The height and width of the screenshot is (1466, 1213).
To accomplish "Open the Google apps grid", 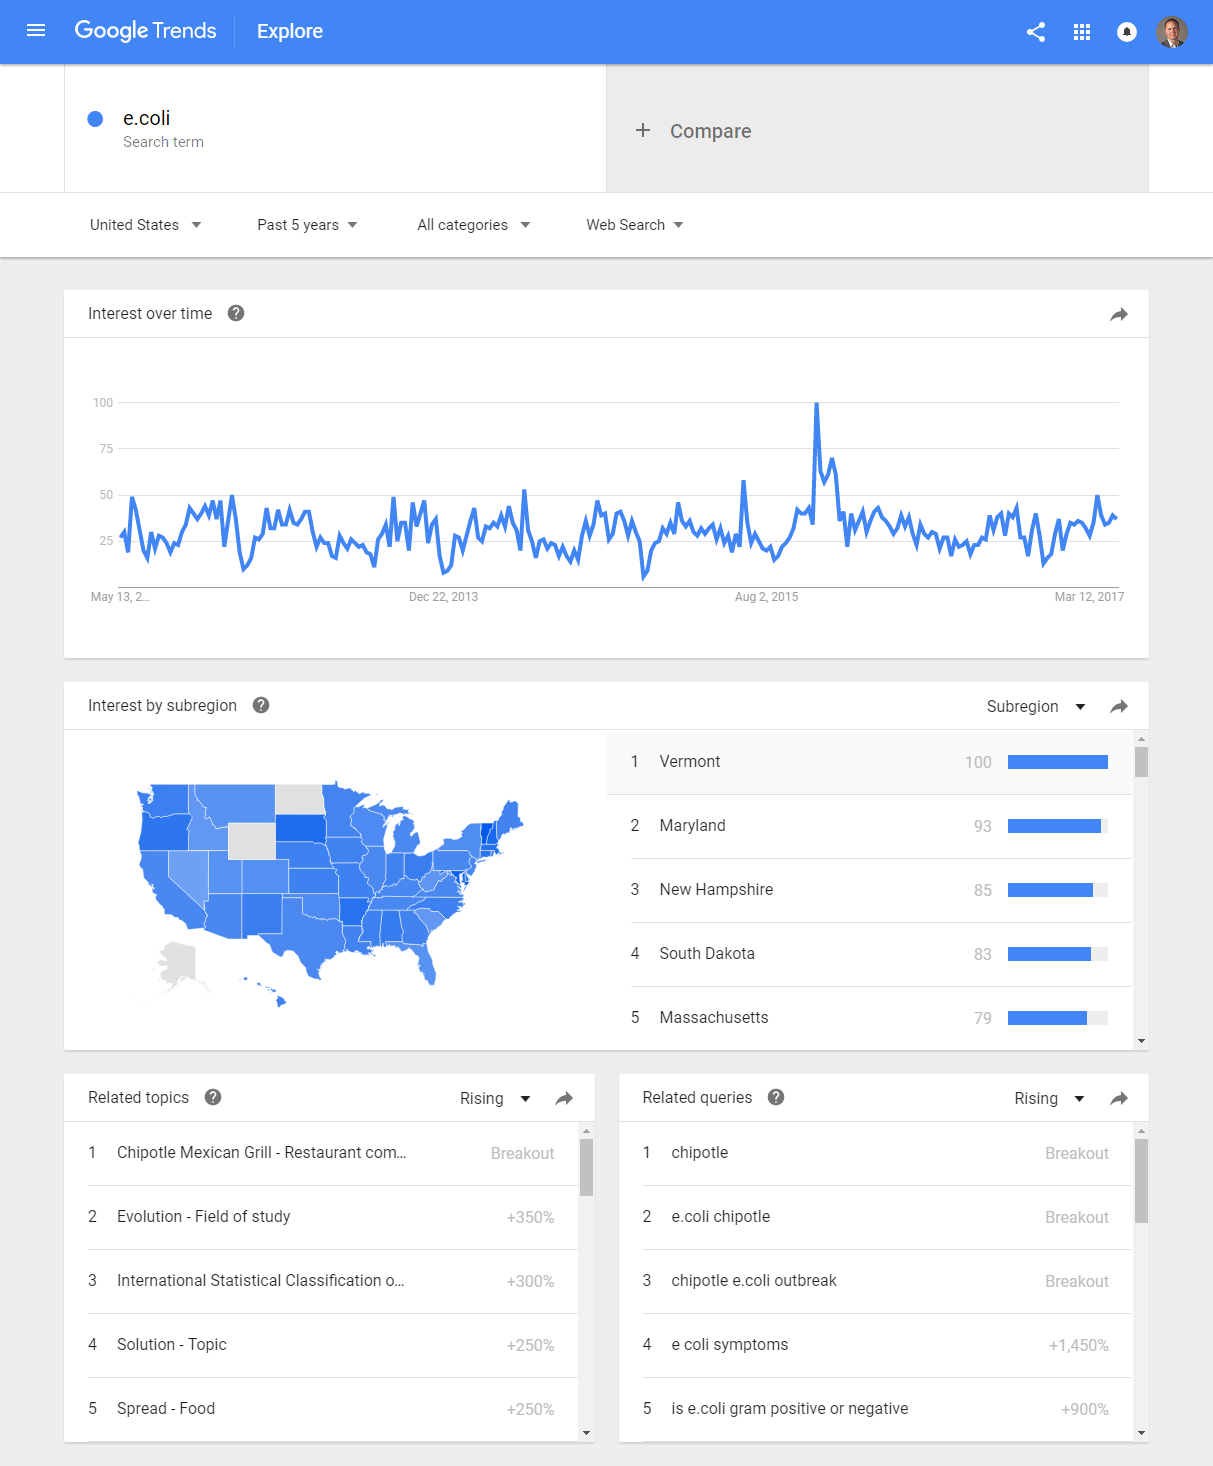I will (1081, 32).
